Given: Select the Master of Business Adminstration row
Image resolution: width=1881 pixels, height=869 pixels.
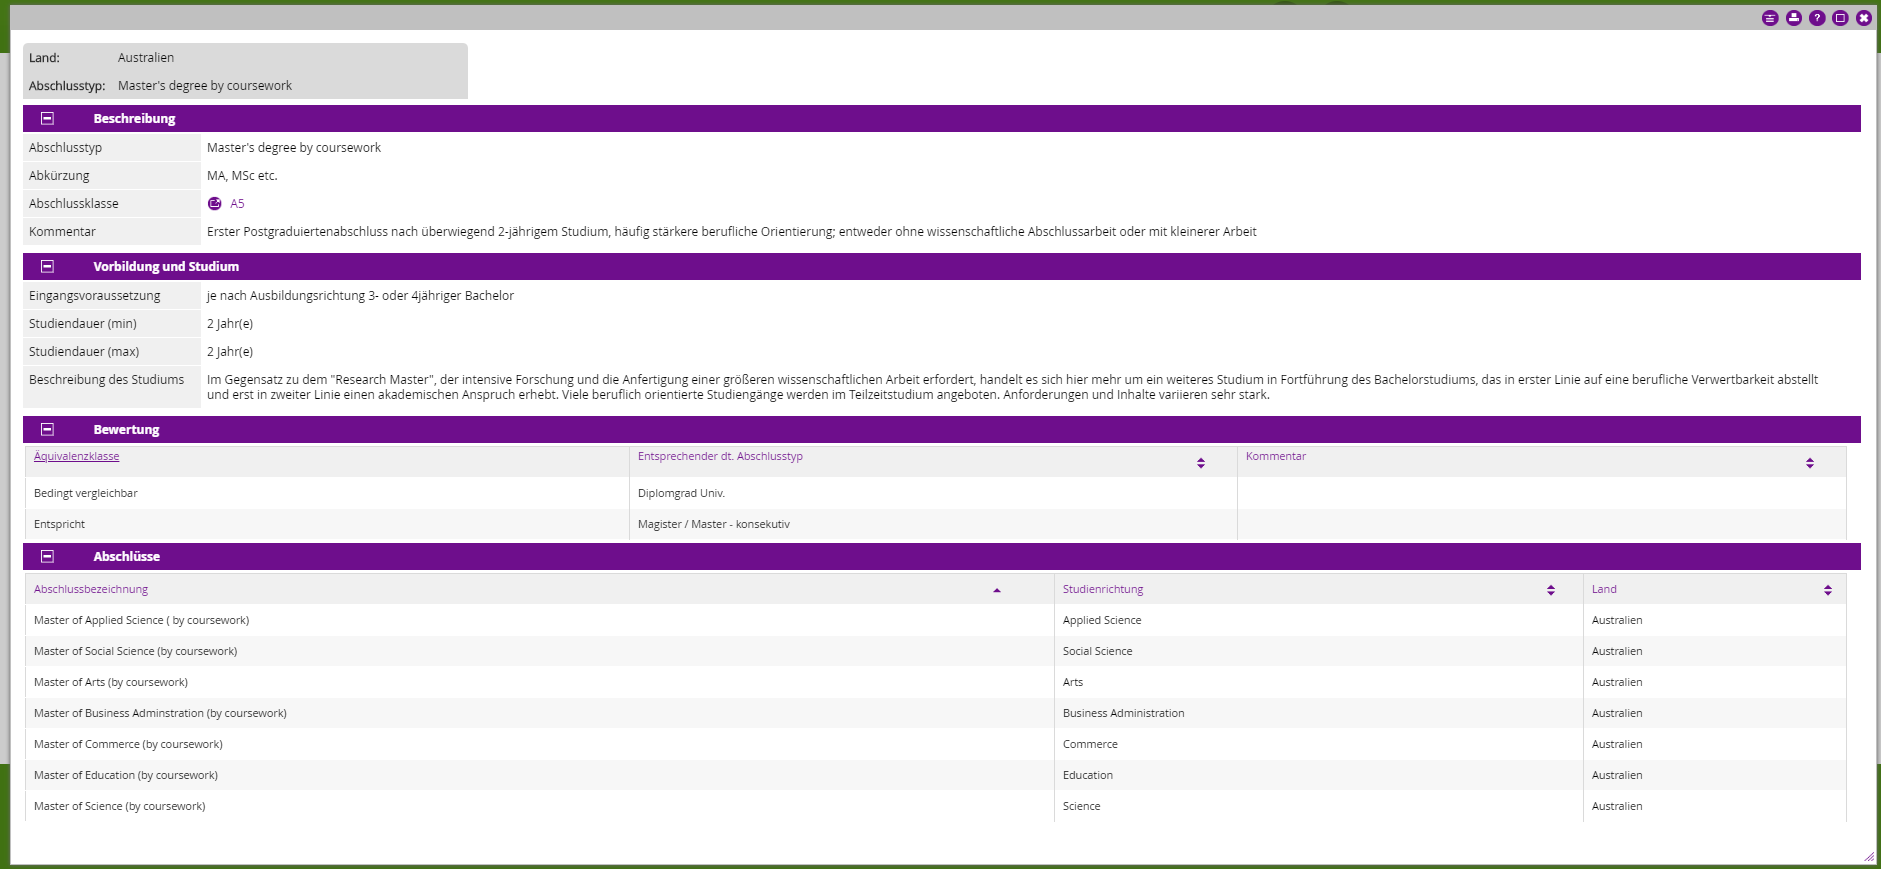Looking at the screenshot, I should [x=160, y=713].
